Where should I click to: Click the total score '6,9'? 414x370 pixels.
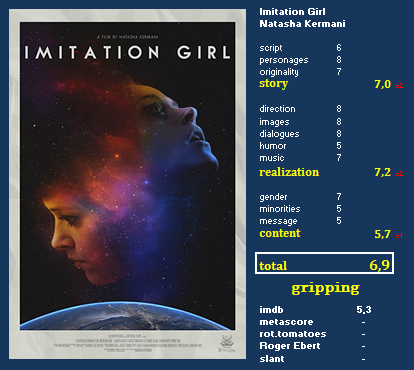[380, 265]
